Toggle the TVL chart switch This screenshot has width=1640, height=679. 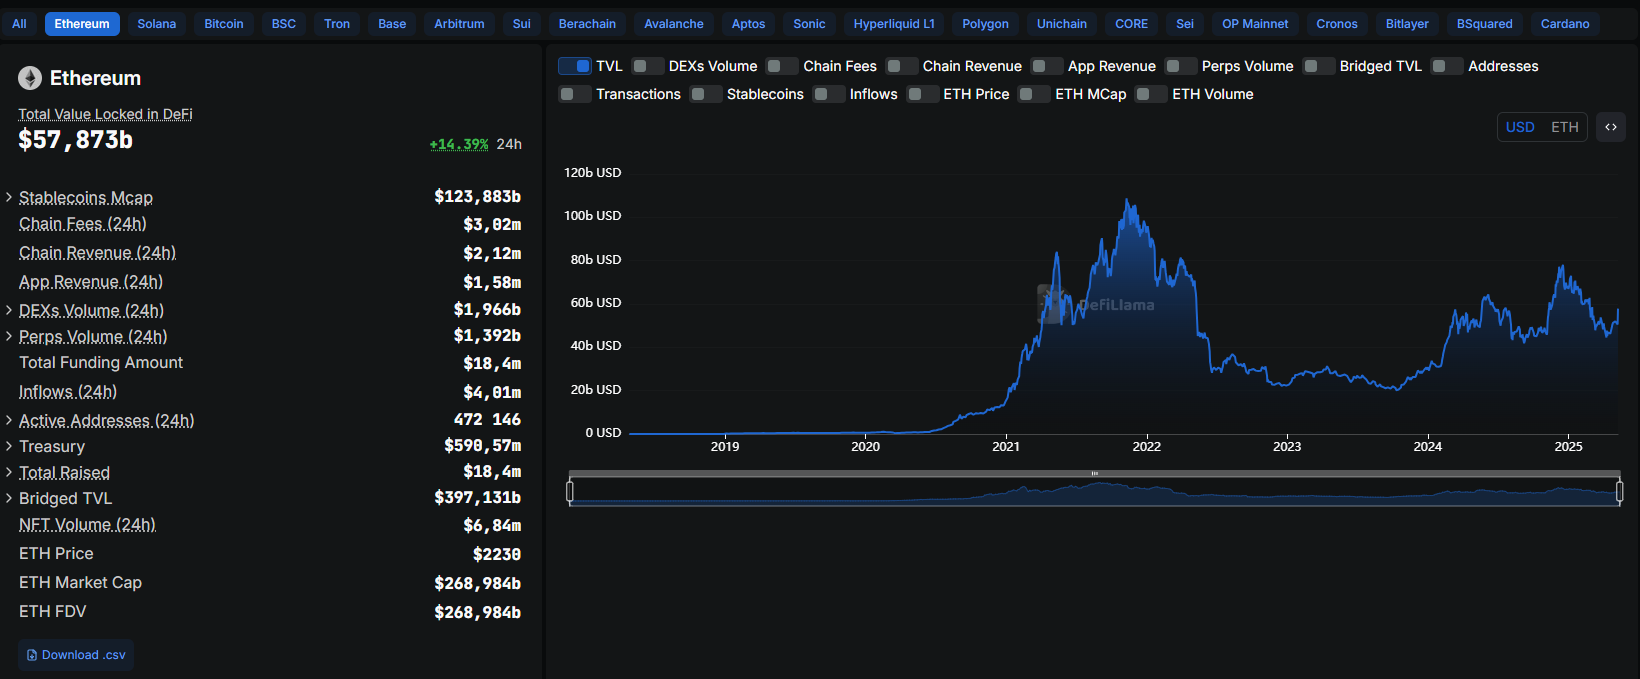coord(575,66)
